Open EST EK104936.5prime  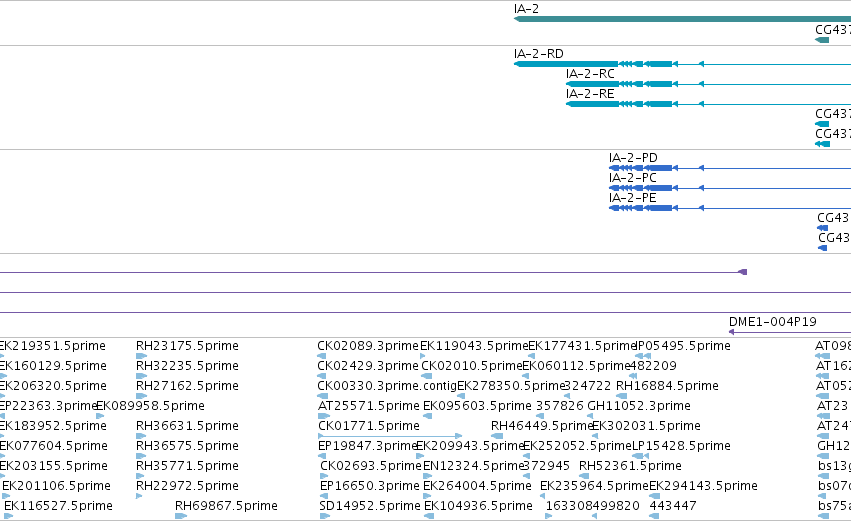tap(478, 506)
